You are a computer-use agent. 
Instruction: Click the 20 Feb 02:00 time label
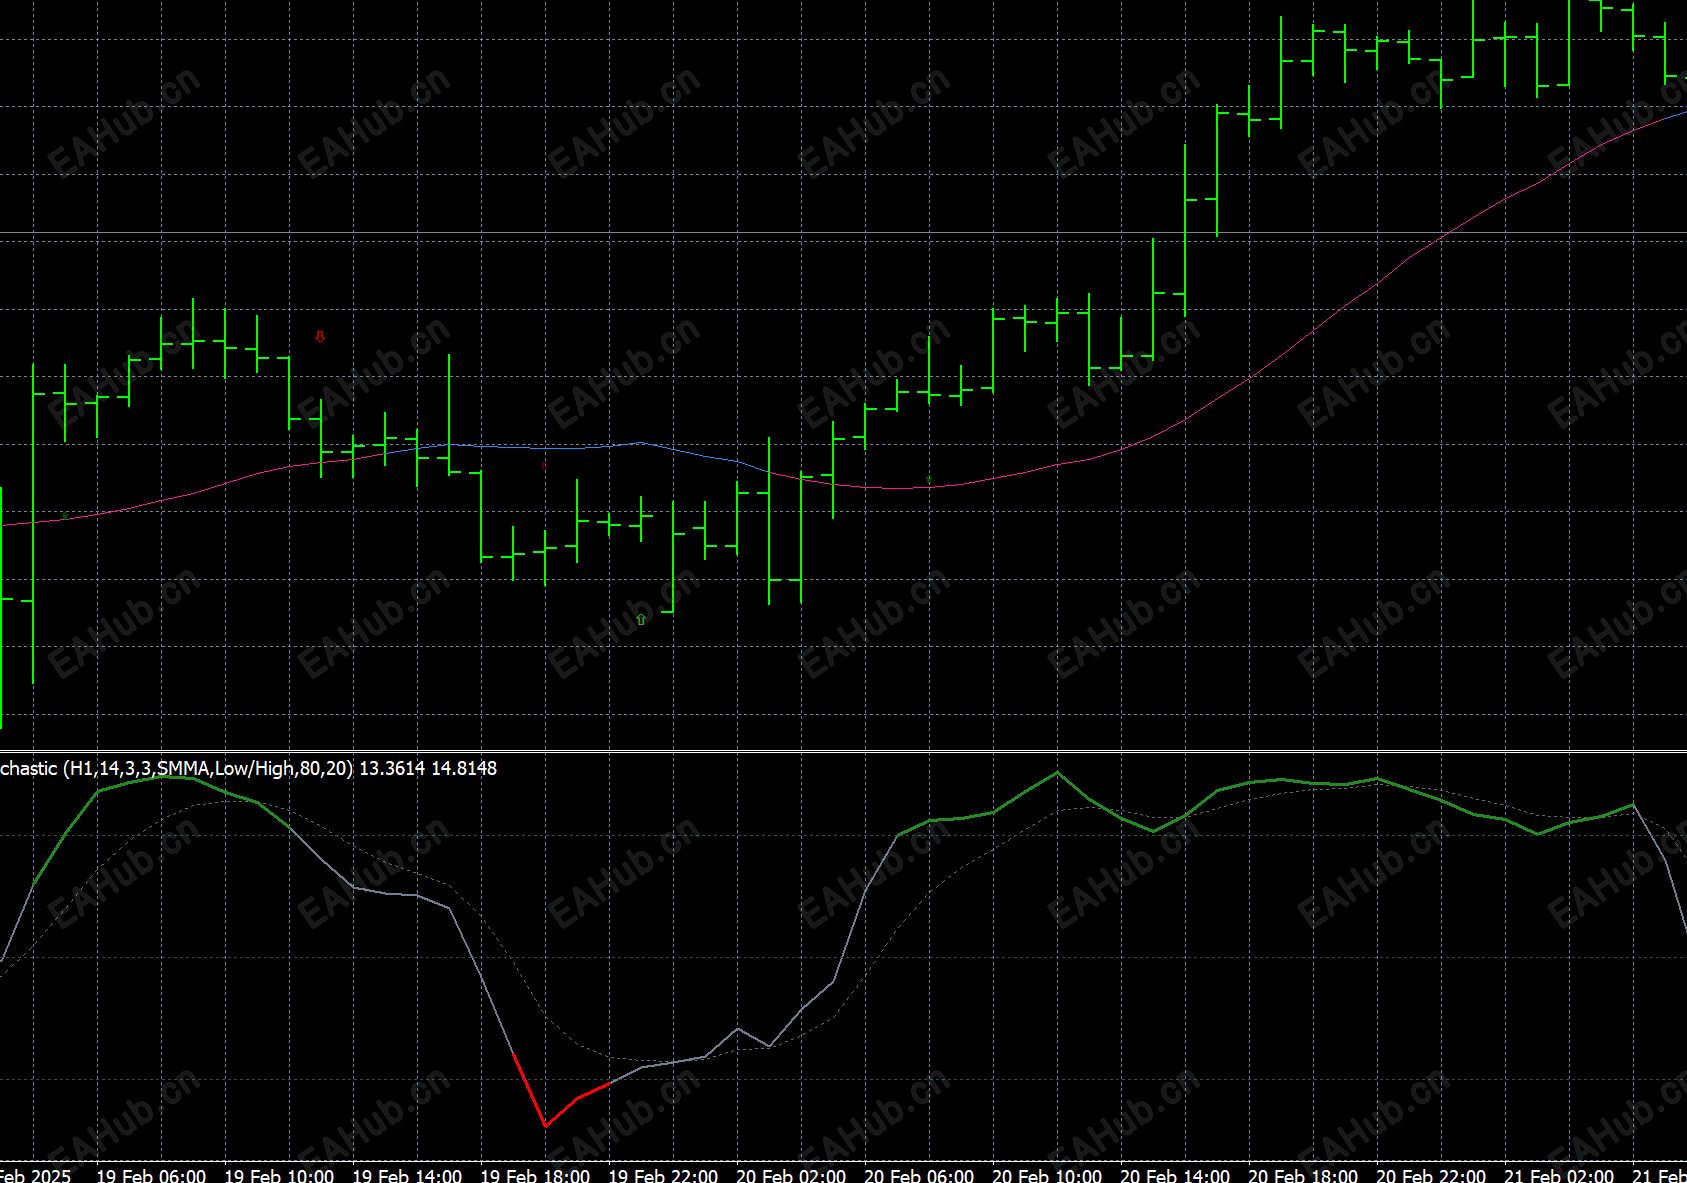point(791,1175)
